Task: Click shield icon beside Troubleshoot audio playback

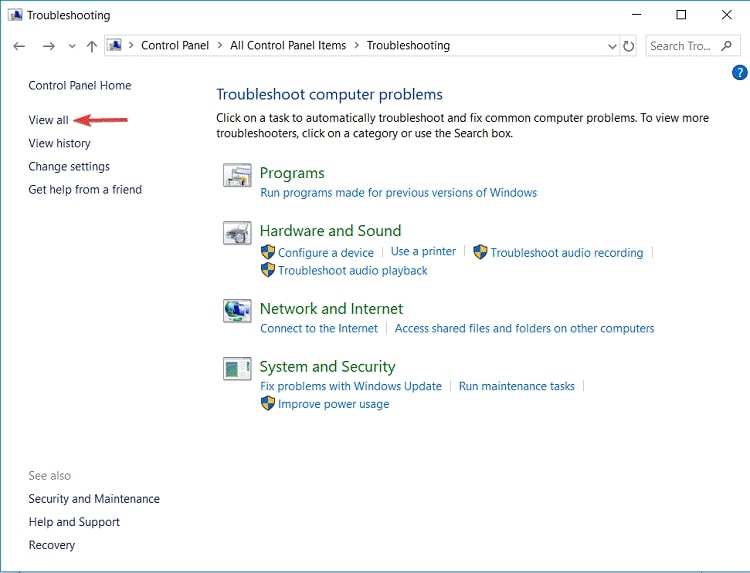Action: (268, 270)
